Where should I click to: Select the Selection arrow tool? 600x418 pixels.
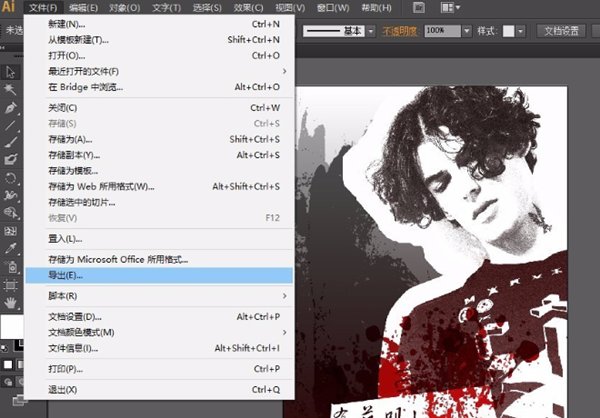[x=10, y=72]
